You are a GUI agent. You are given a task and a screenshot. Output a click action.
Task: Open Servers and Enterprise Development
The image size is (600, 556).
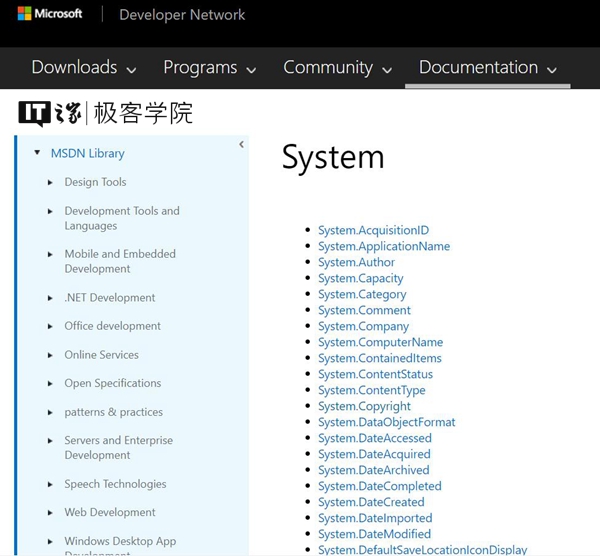(x=118, y=448)
